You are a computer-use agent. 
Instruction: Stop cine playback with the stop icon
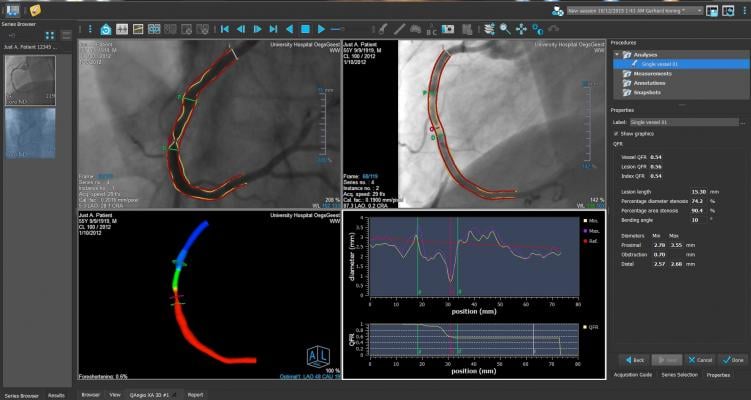click(306, 30)
